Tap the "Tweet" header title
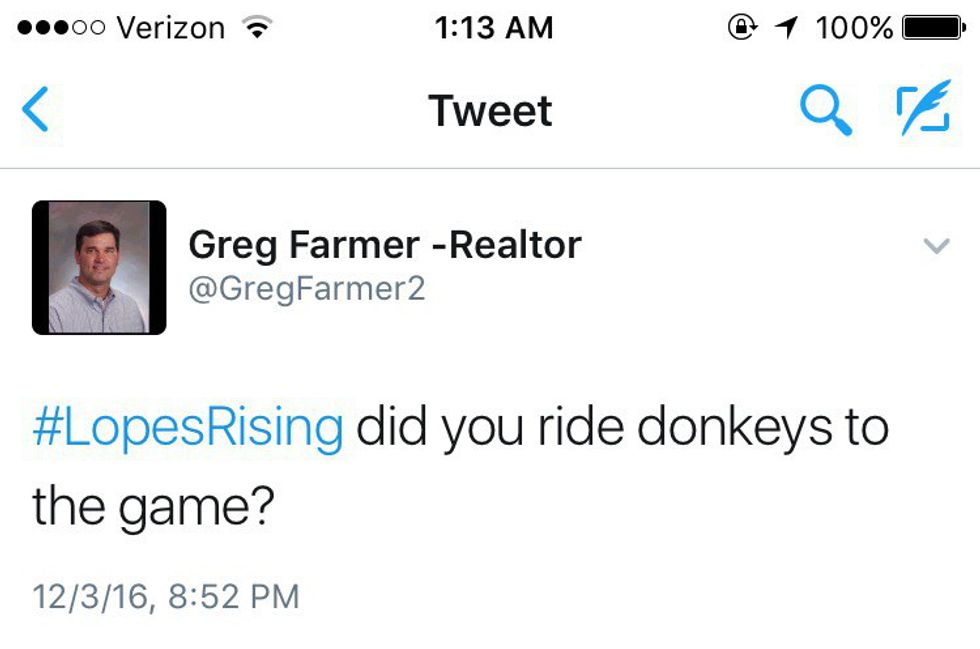Image resolution: width=980 pixels, height=649 pixels. click(490, 110)
